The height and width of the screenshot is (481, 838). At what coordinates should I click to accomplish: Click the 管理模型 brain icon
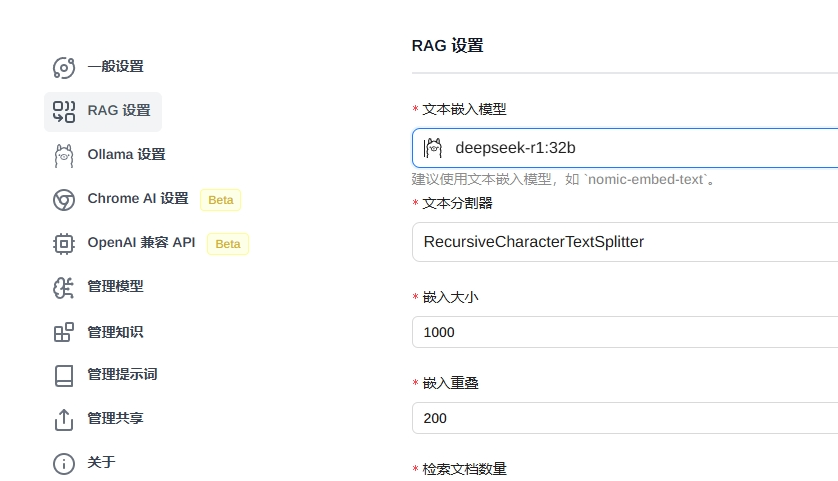tap(64, 288)
